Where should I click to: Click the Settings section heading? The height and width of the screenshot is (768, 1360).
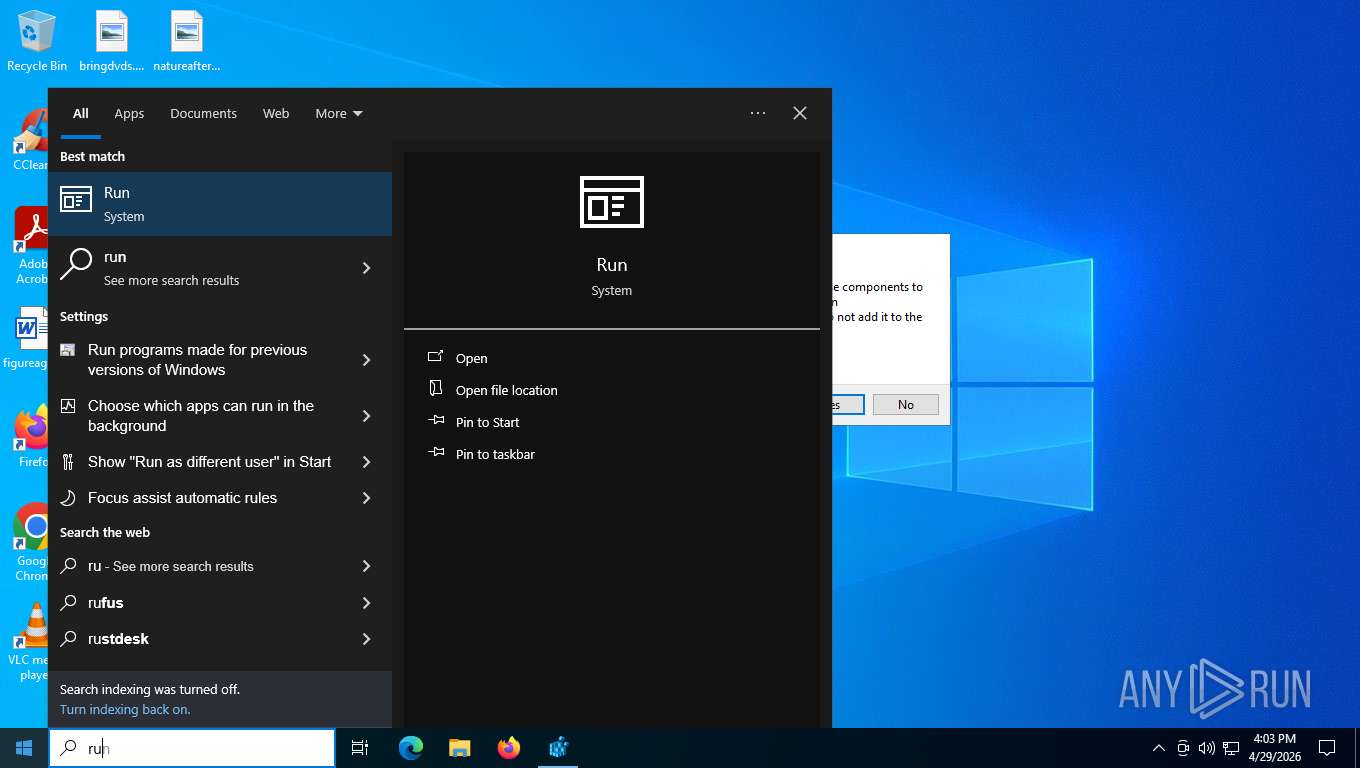click(x=84, y=316)
